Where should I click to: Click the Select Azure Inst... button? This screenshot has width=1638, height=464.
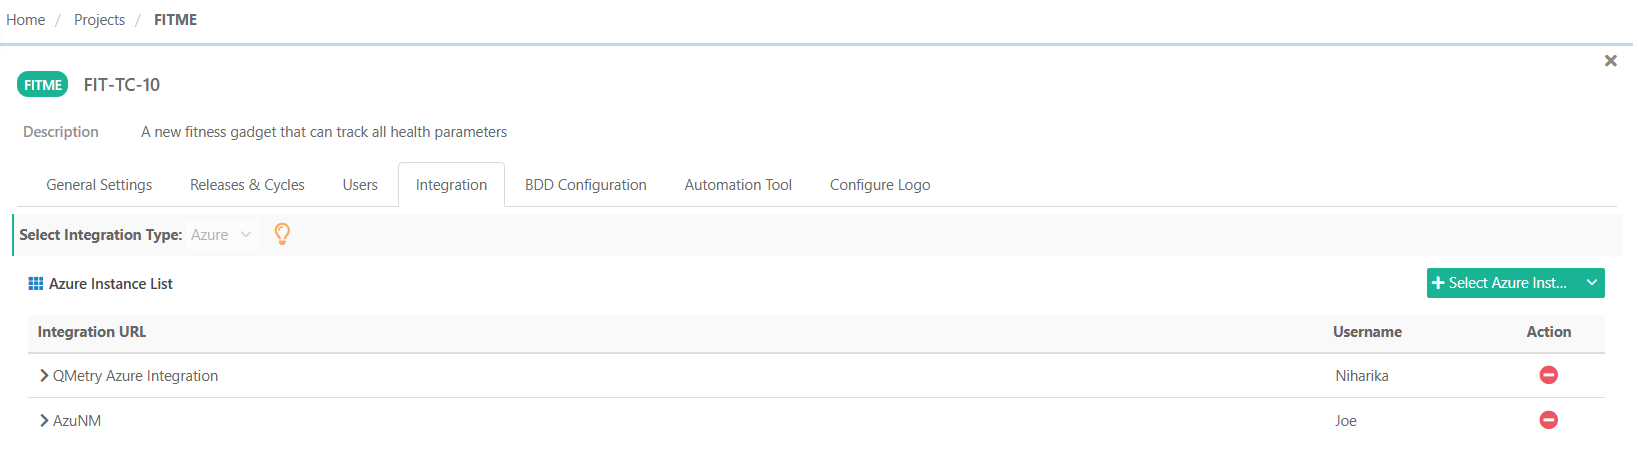(x=1503, y=283)
